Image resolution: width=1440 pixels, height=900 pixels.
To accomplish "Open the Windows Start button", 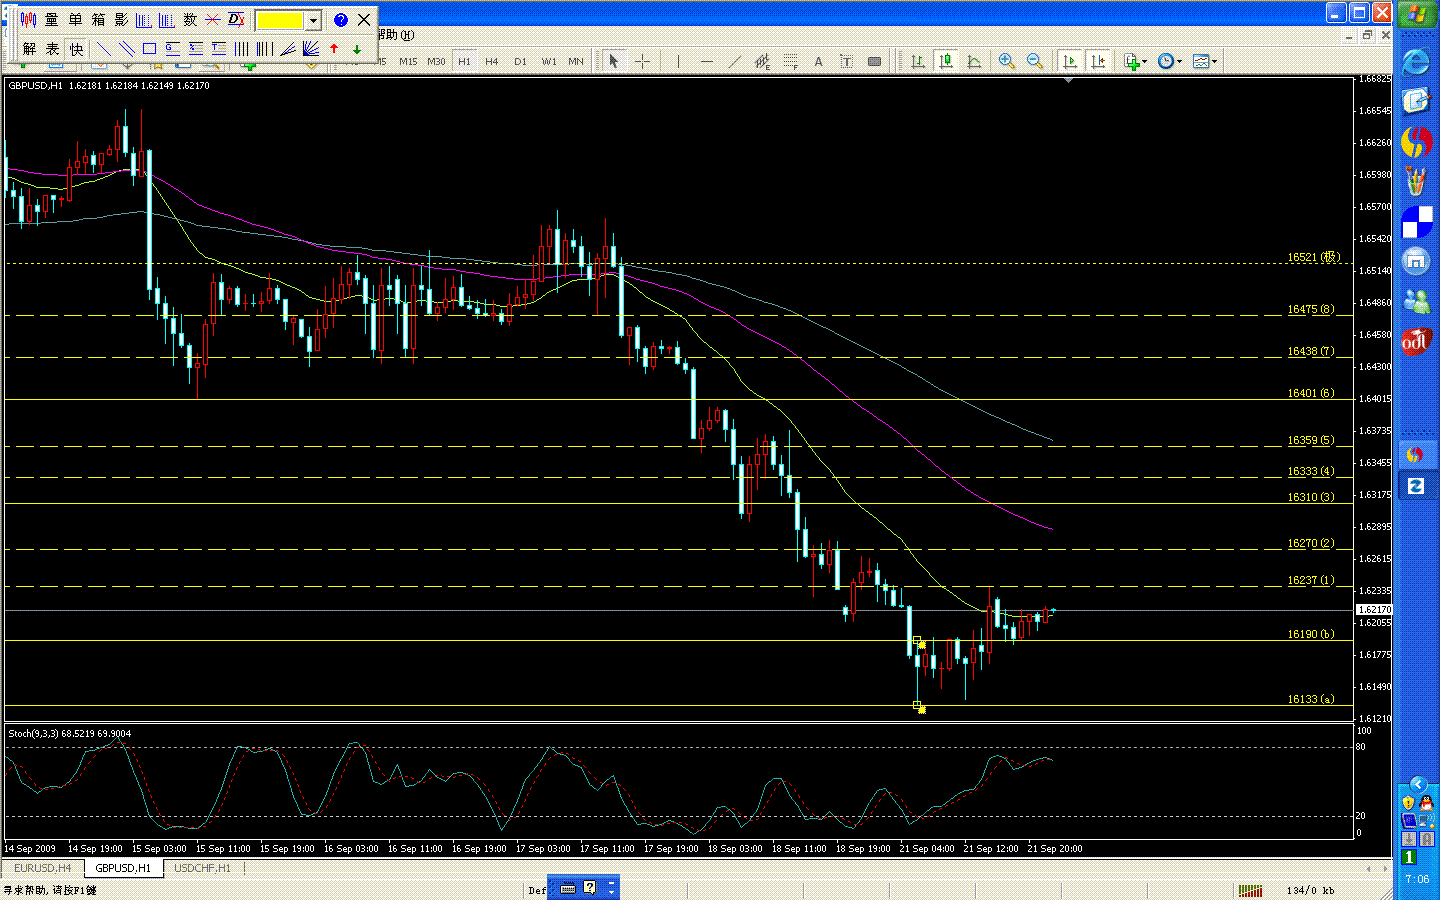I will pos(1418,15).
